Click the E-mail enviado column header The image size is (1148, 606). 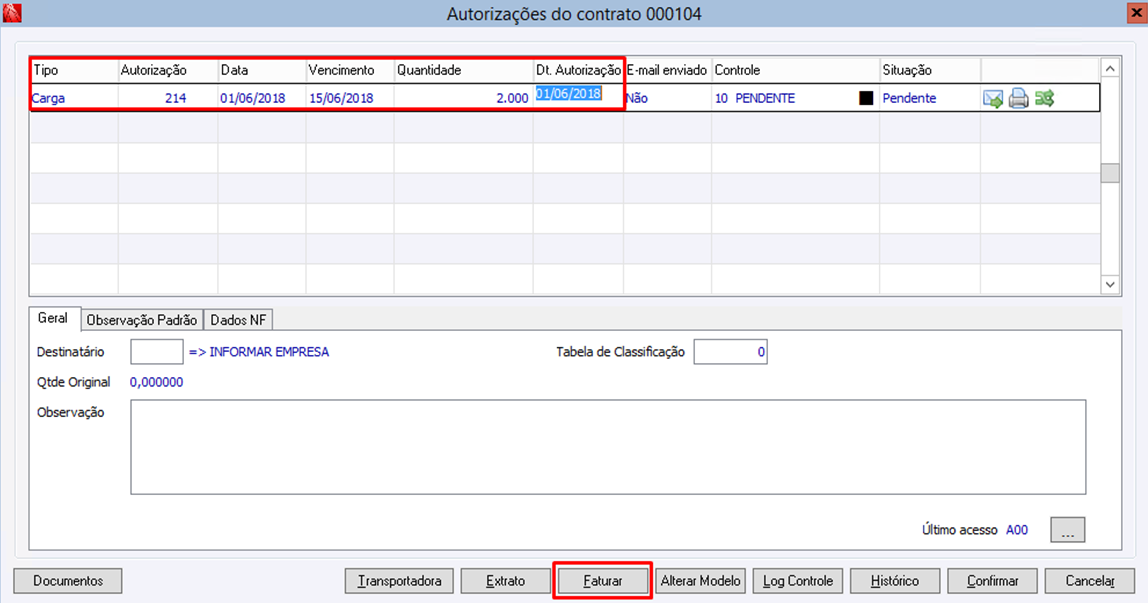pos(667,70)
